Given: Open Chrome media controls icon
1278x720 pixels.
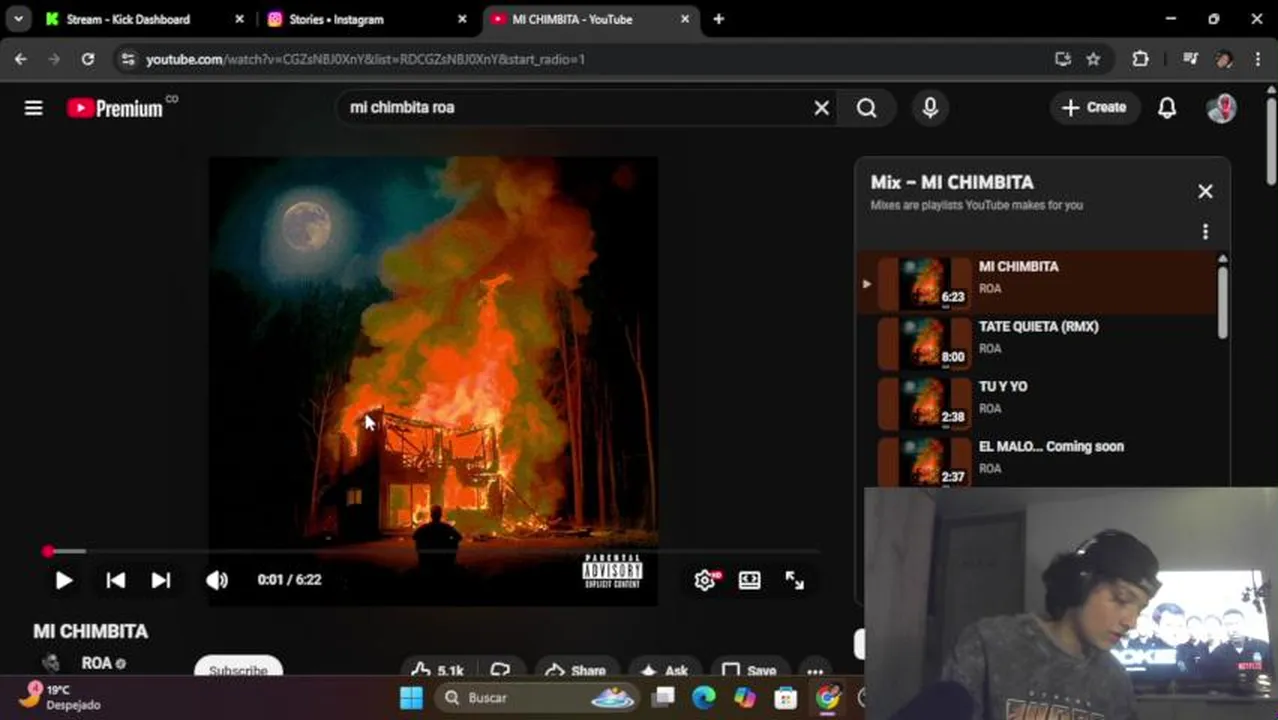Looking at the screenshot, I should [1190, 59].
